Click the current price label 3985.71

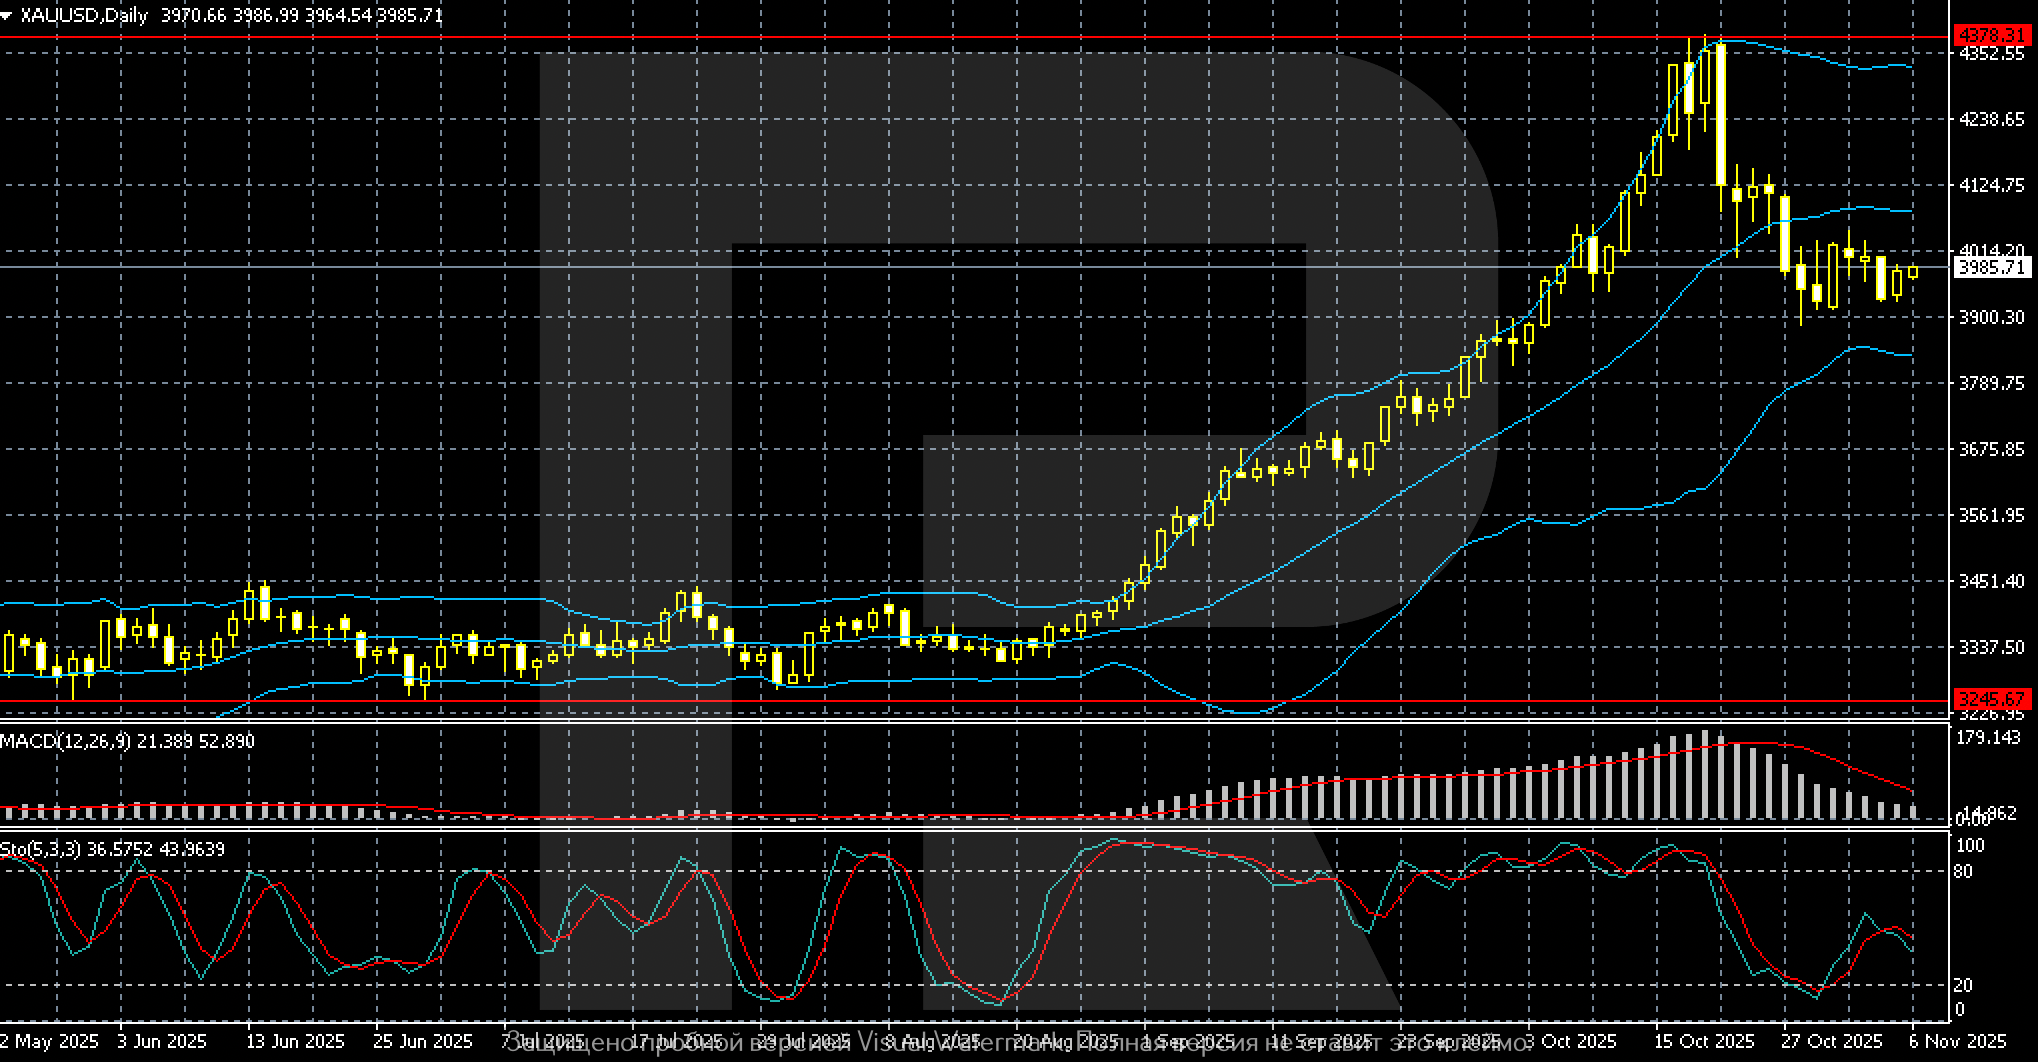tap(1992, 267)
